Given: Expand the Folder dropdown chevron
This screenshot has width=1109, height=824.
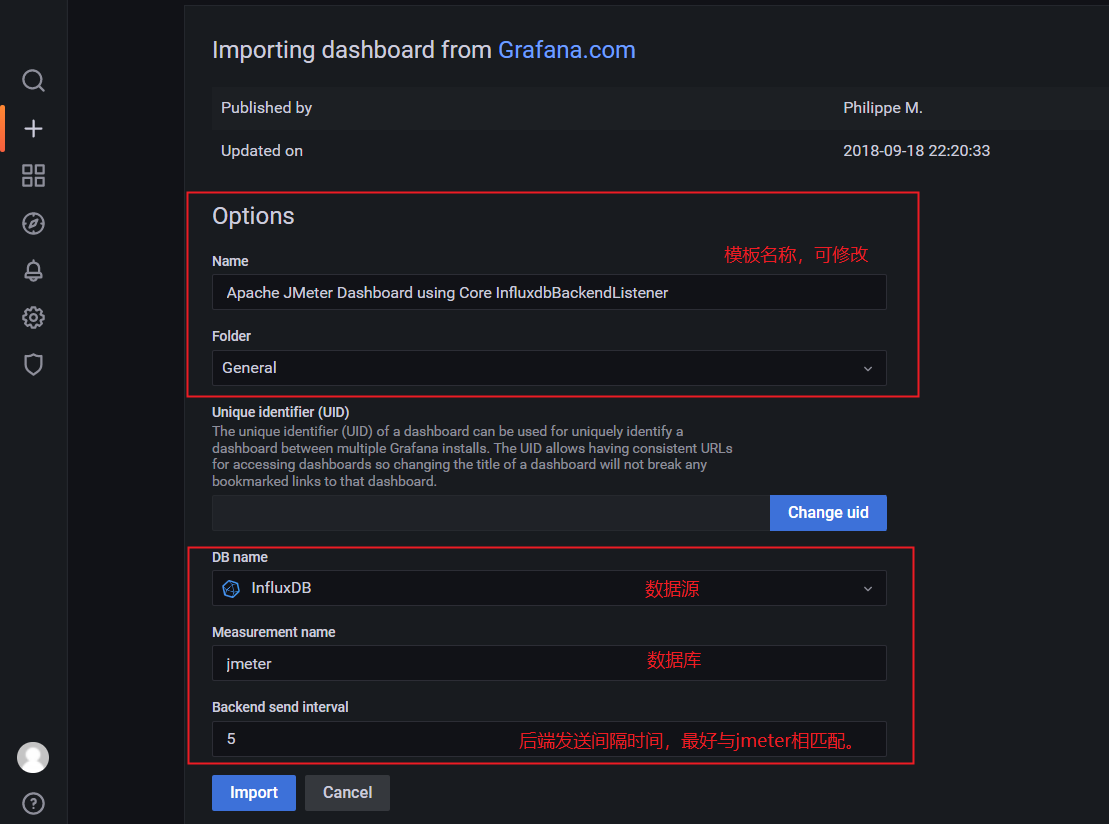Looking at the screenshot, I should pos(868,369).
